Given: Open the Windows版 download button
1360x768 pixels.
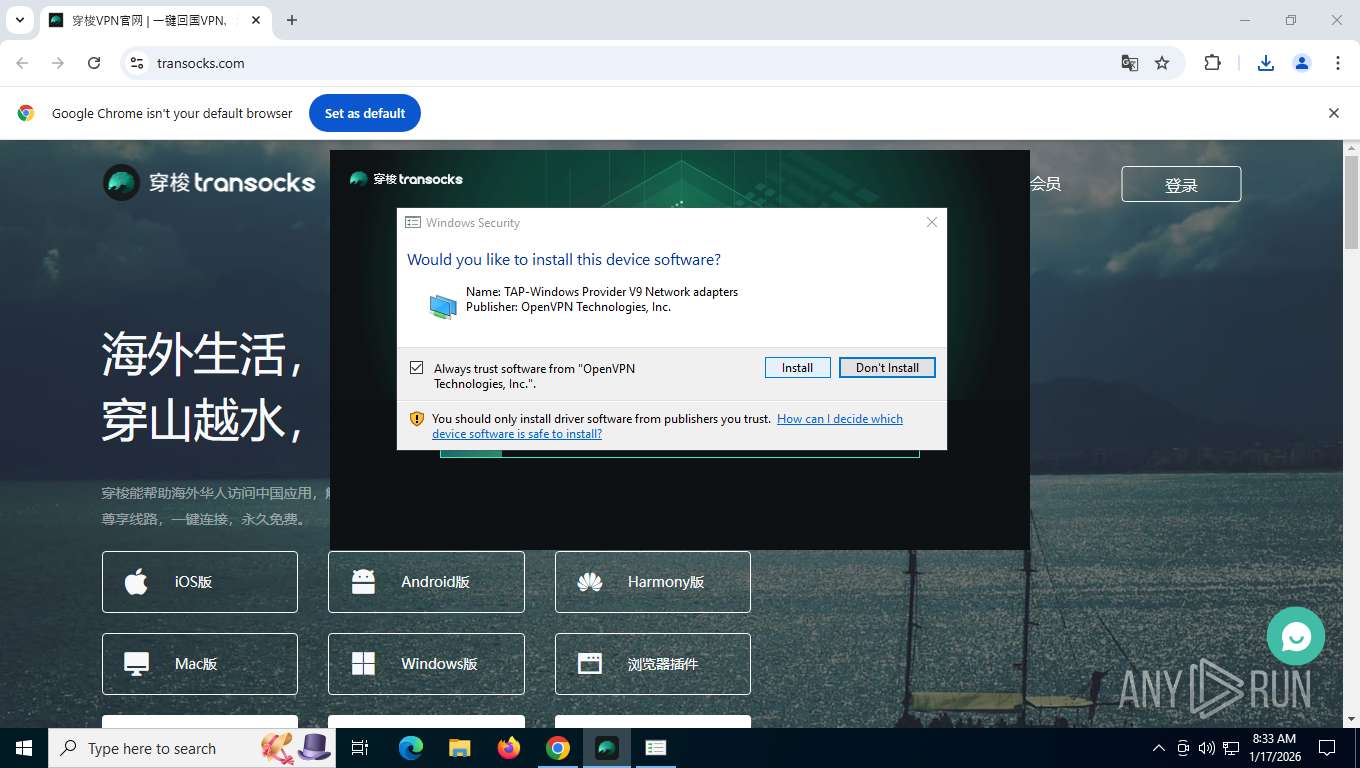Looking at the screenshot, I should pyautogui.click(x=426, y=664).
